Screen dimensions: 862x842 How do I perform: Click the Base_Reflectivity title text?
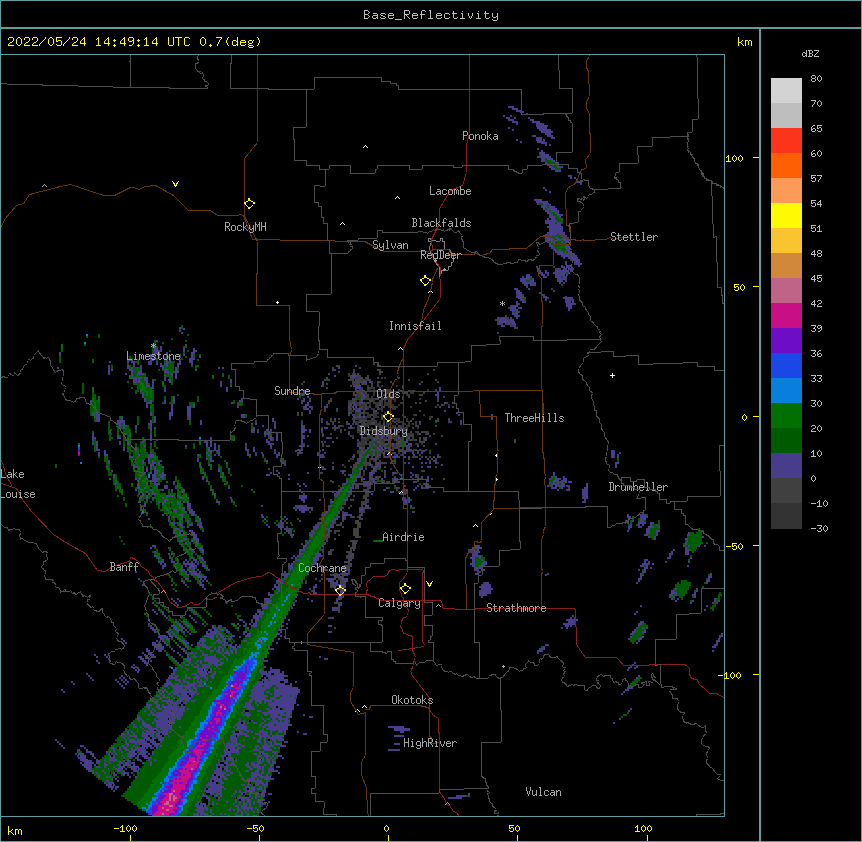pyautogui.click(x=431, y=15)
